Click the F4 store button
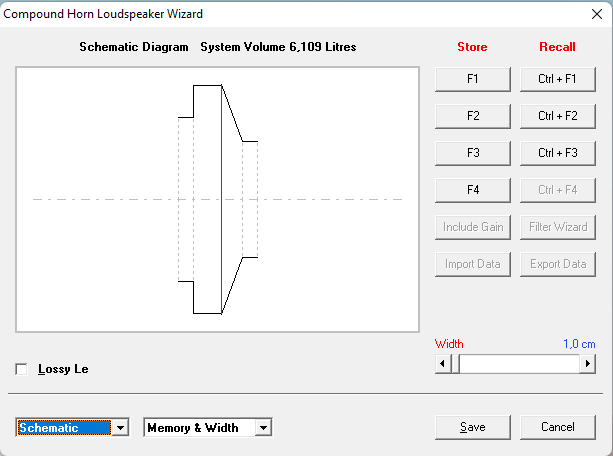Viewport: 613px width, 456px height. pos(473,190)
